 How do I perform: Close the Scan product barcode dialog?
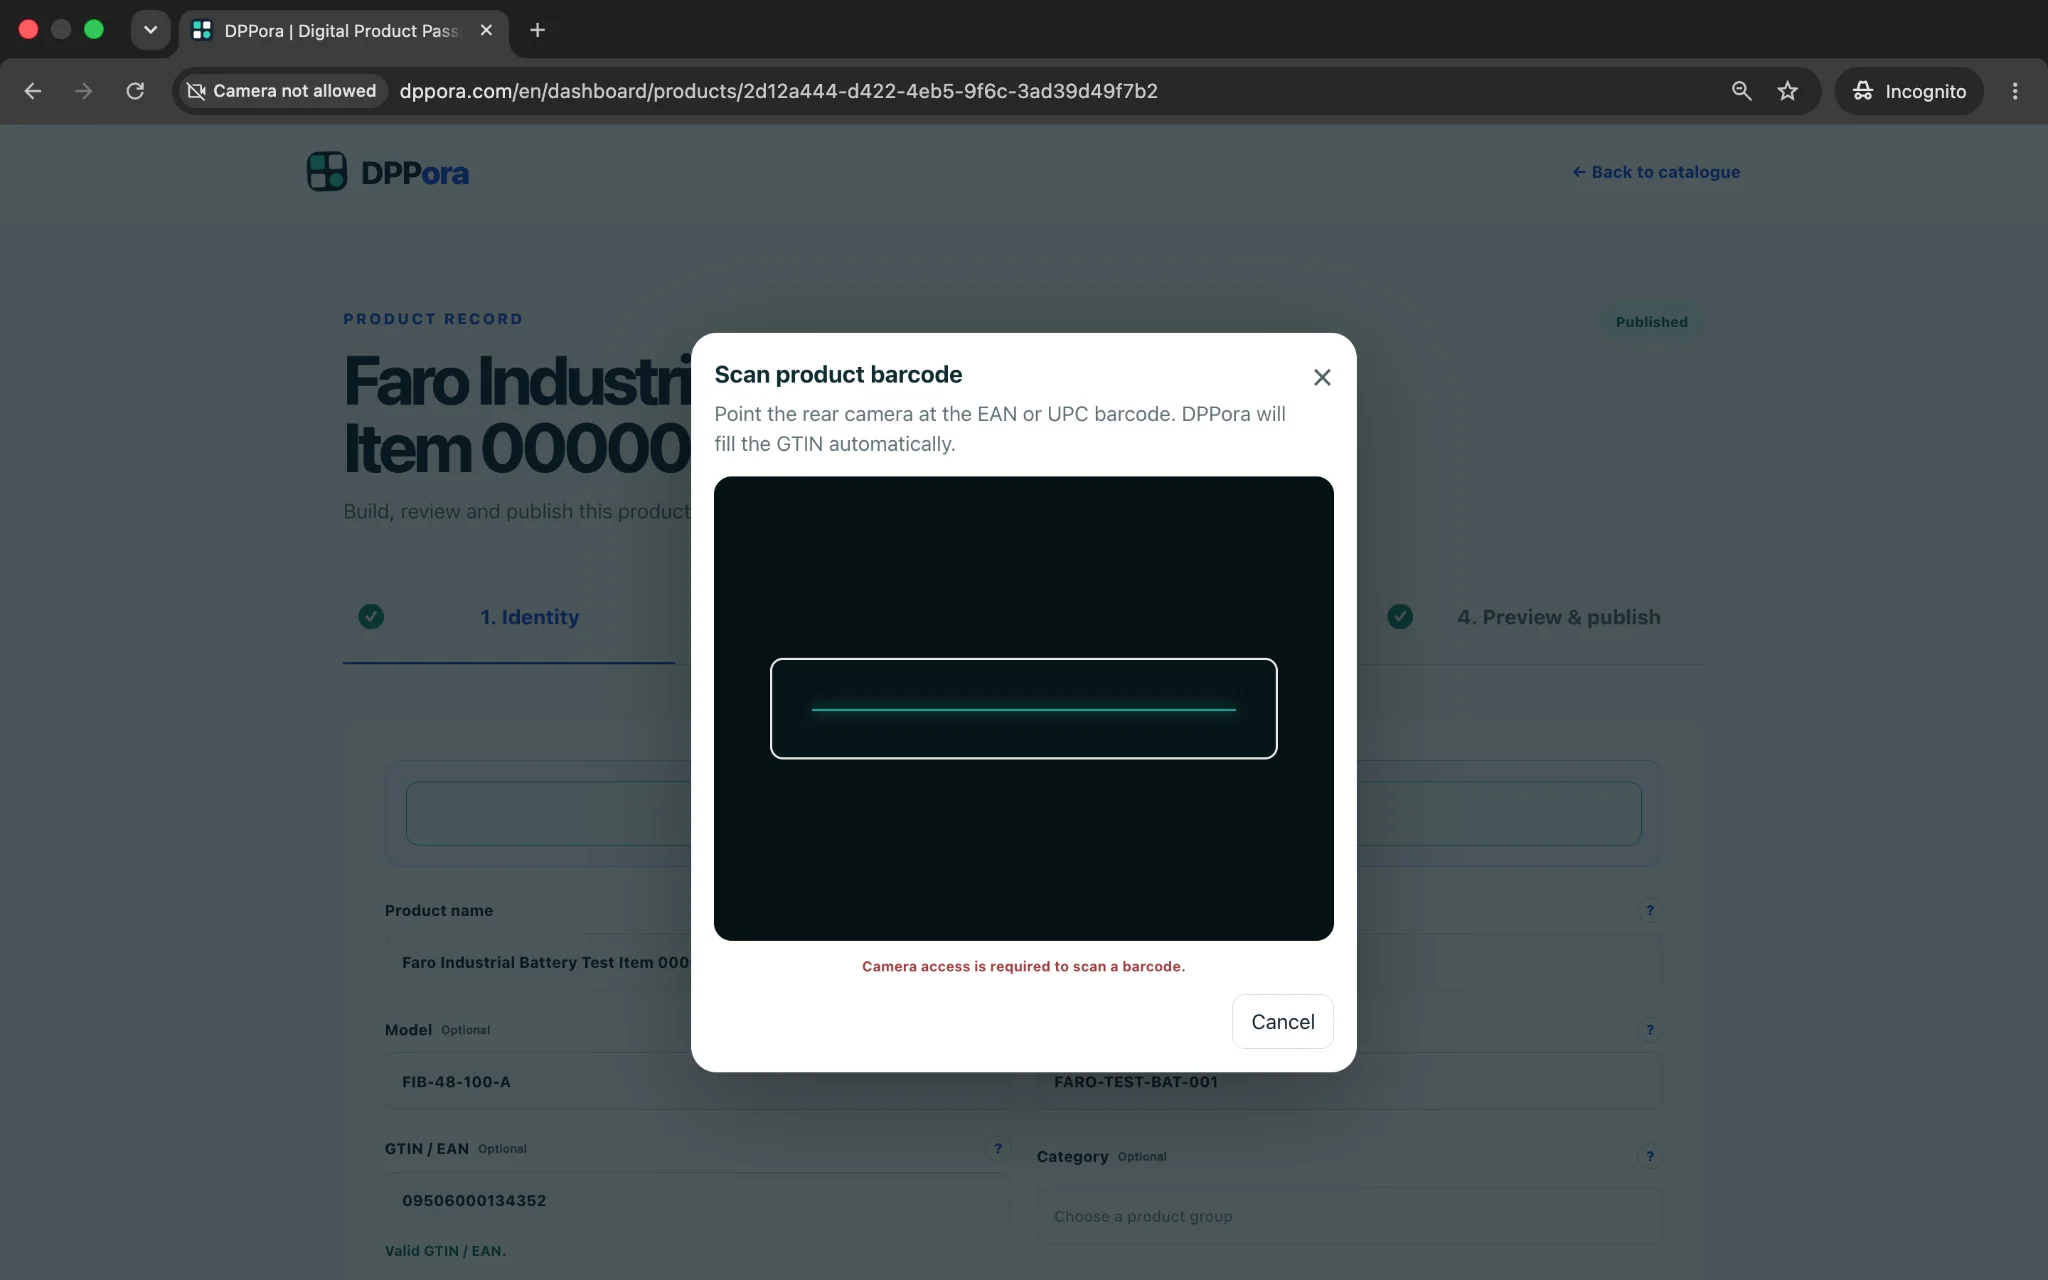click(x=1322, y=377)
